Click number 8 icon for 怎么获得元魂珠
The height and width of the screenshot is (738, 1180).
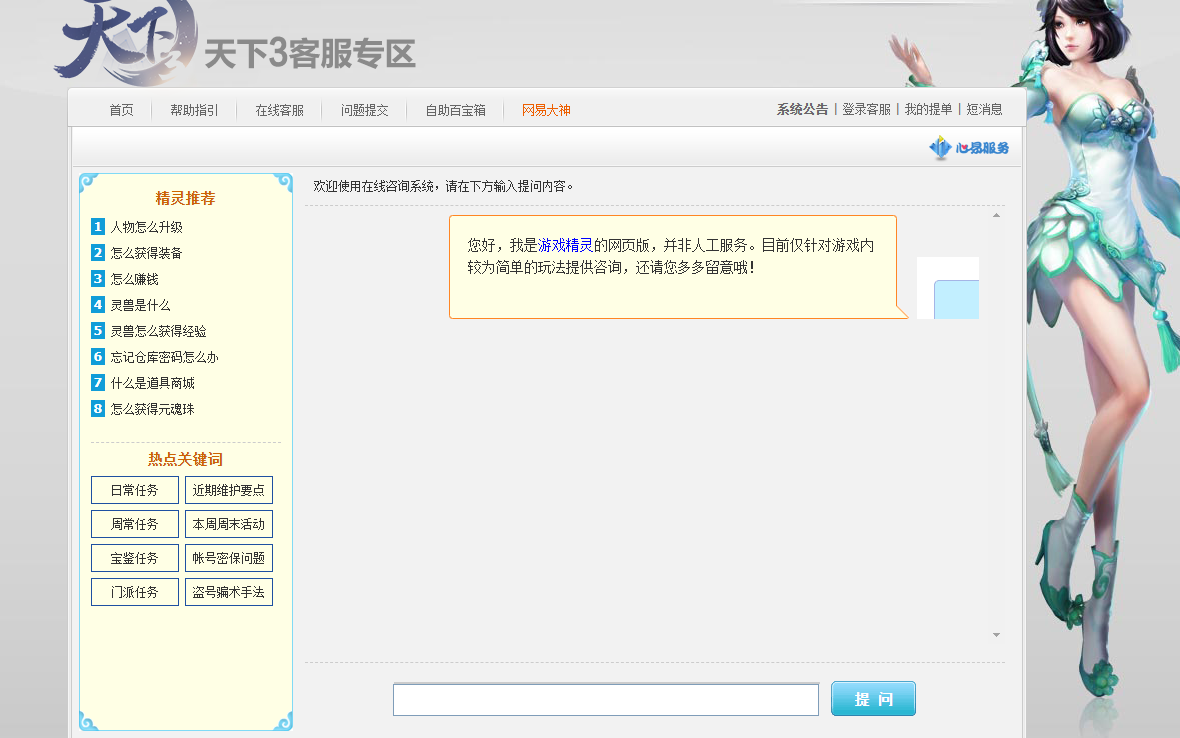pos(98,409)
